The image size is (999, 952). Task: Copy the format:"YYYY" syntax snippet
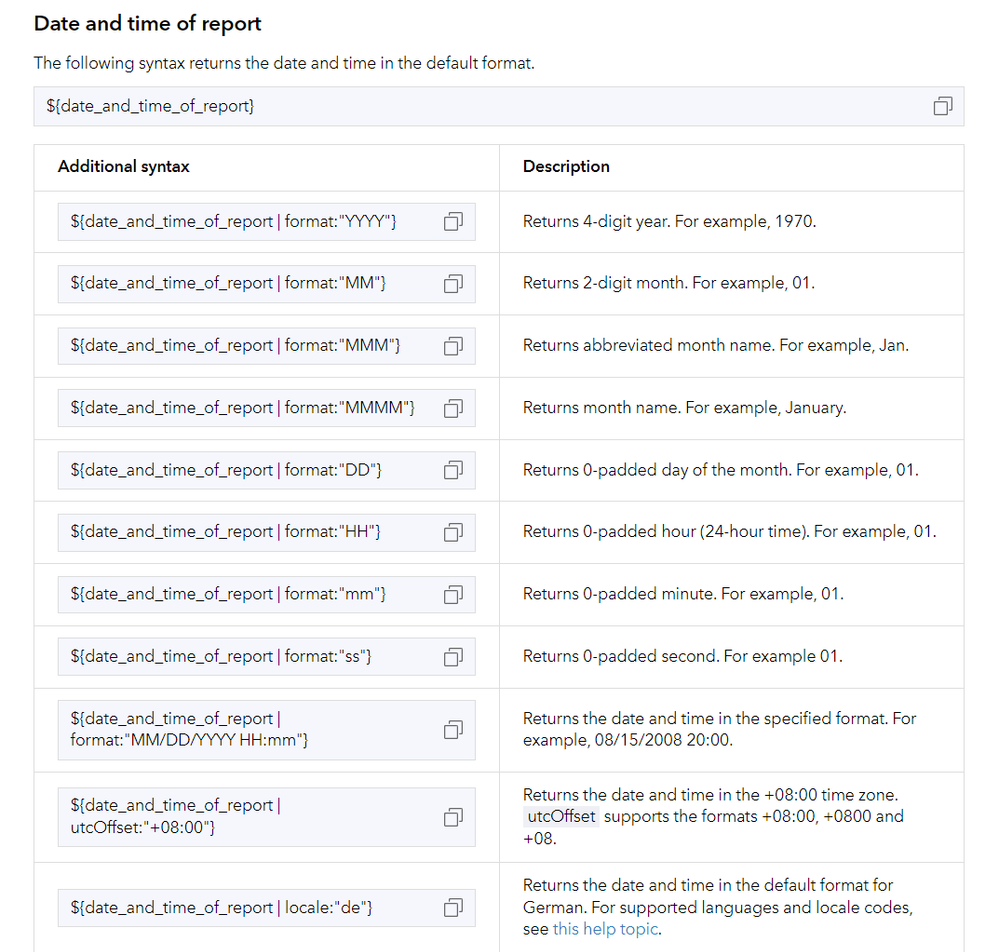453,222
